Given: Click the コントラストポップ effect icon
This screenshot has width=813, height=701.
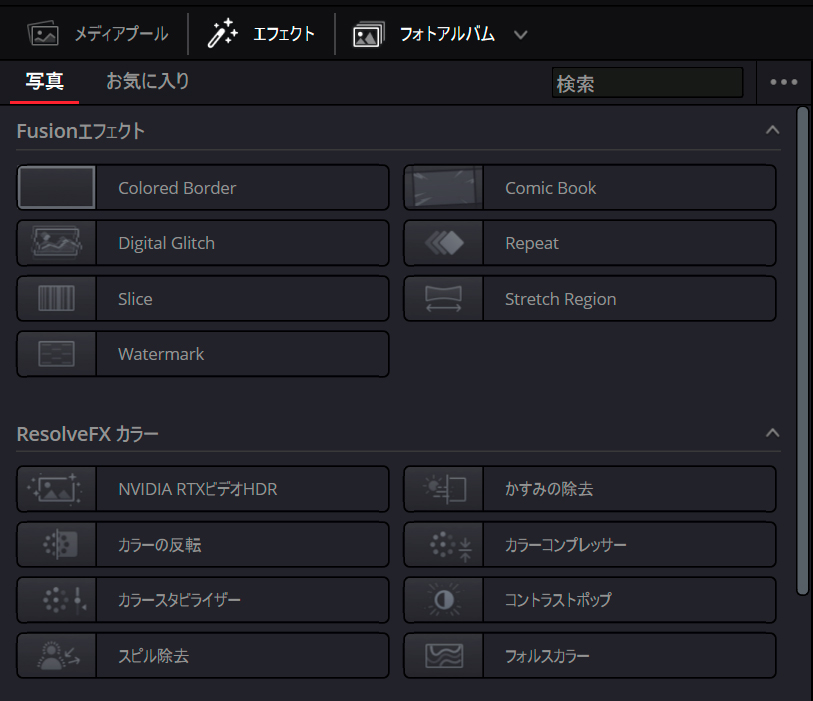Looking at the screenshot, I should click(443, 600).
